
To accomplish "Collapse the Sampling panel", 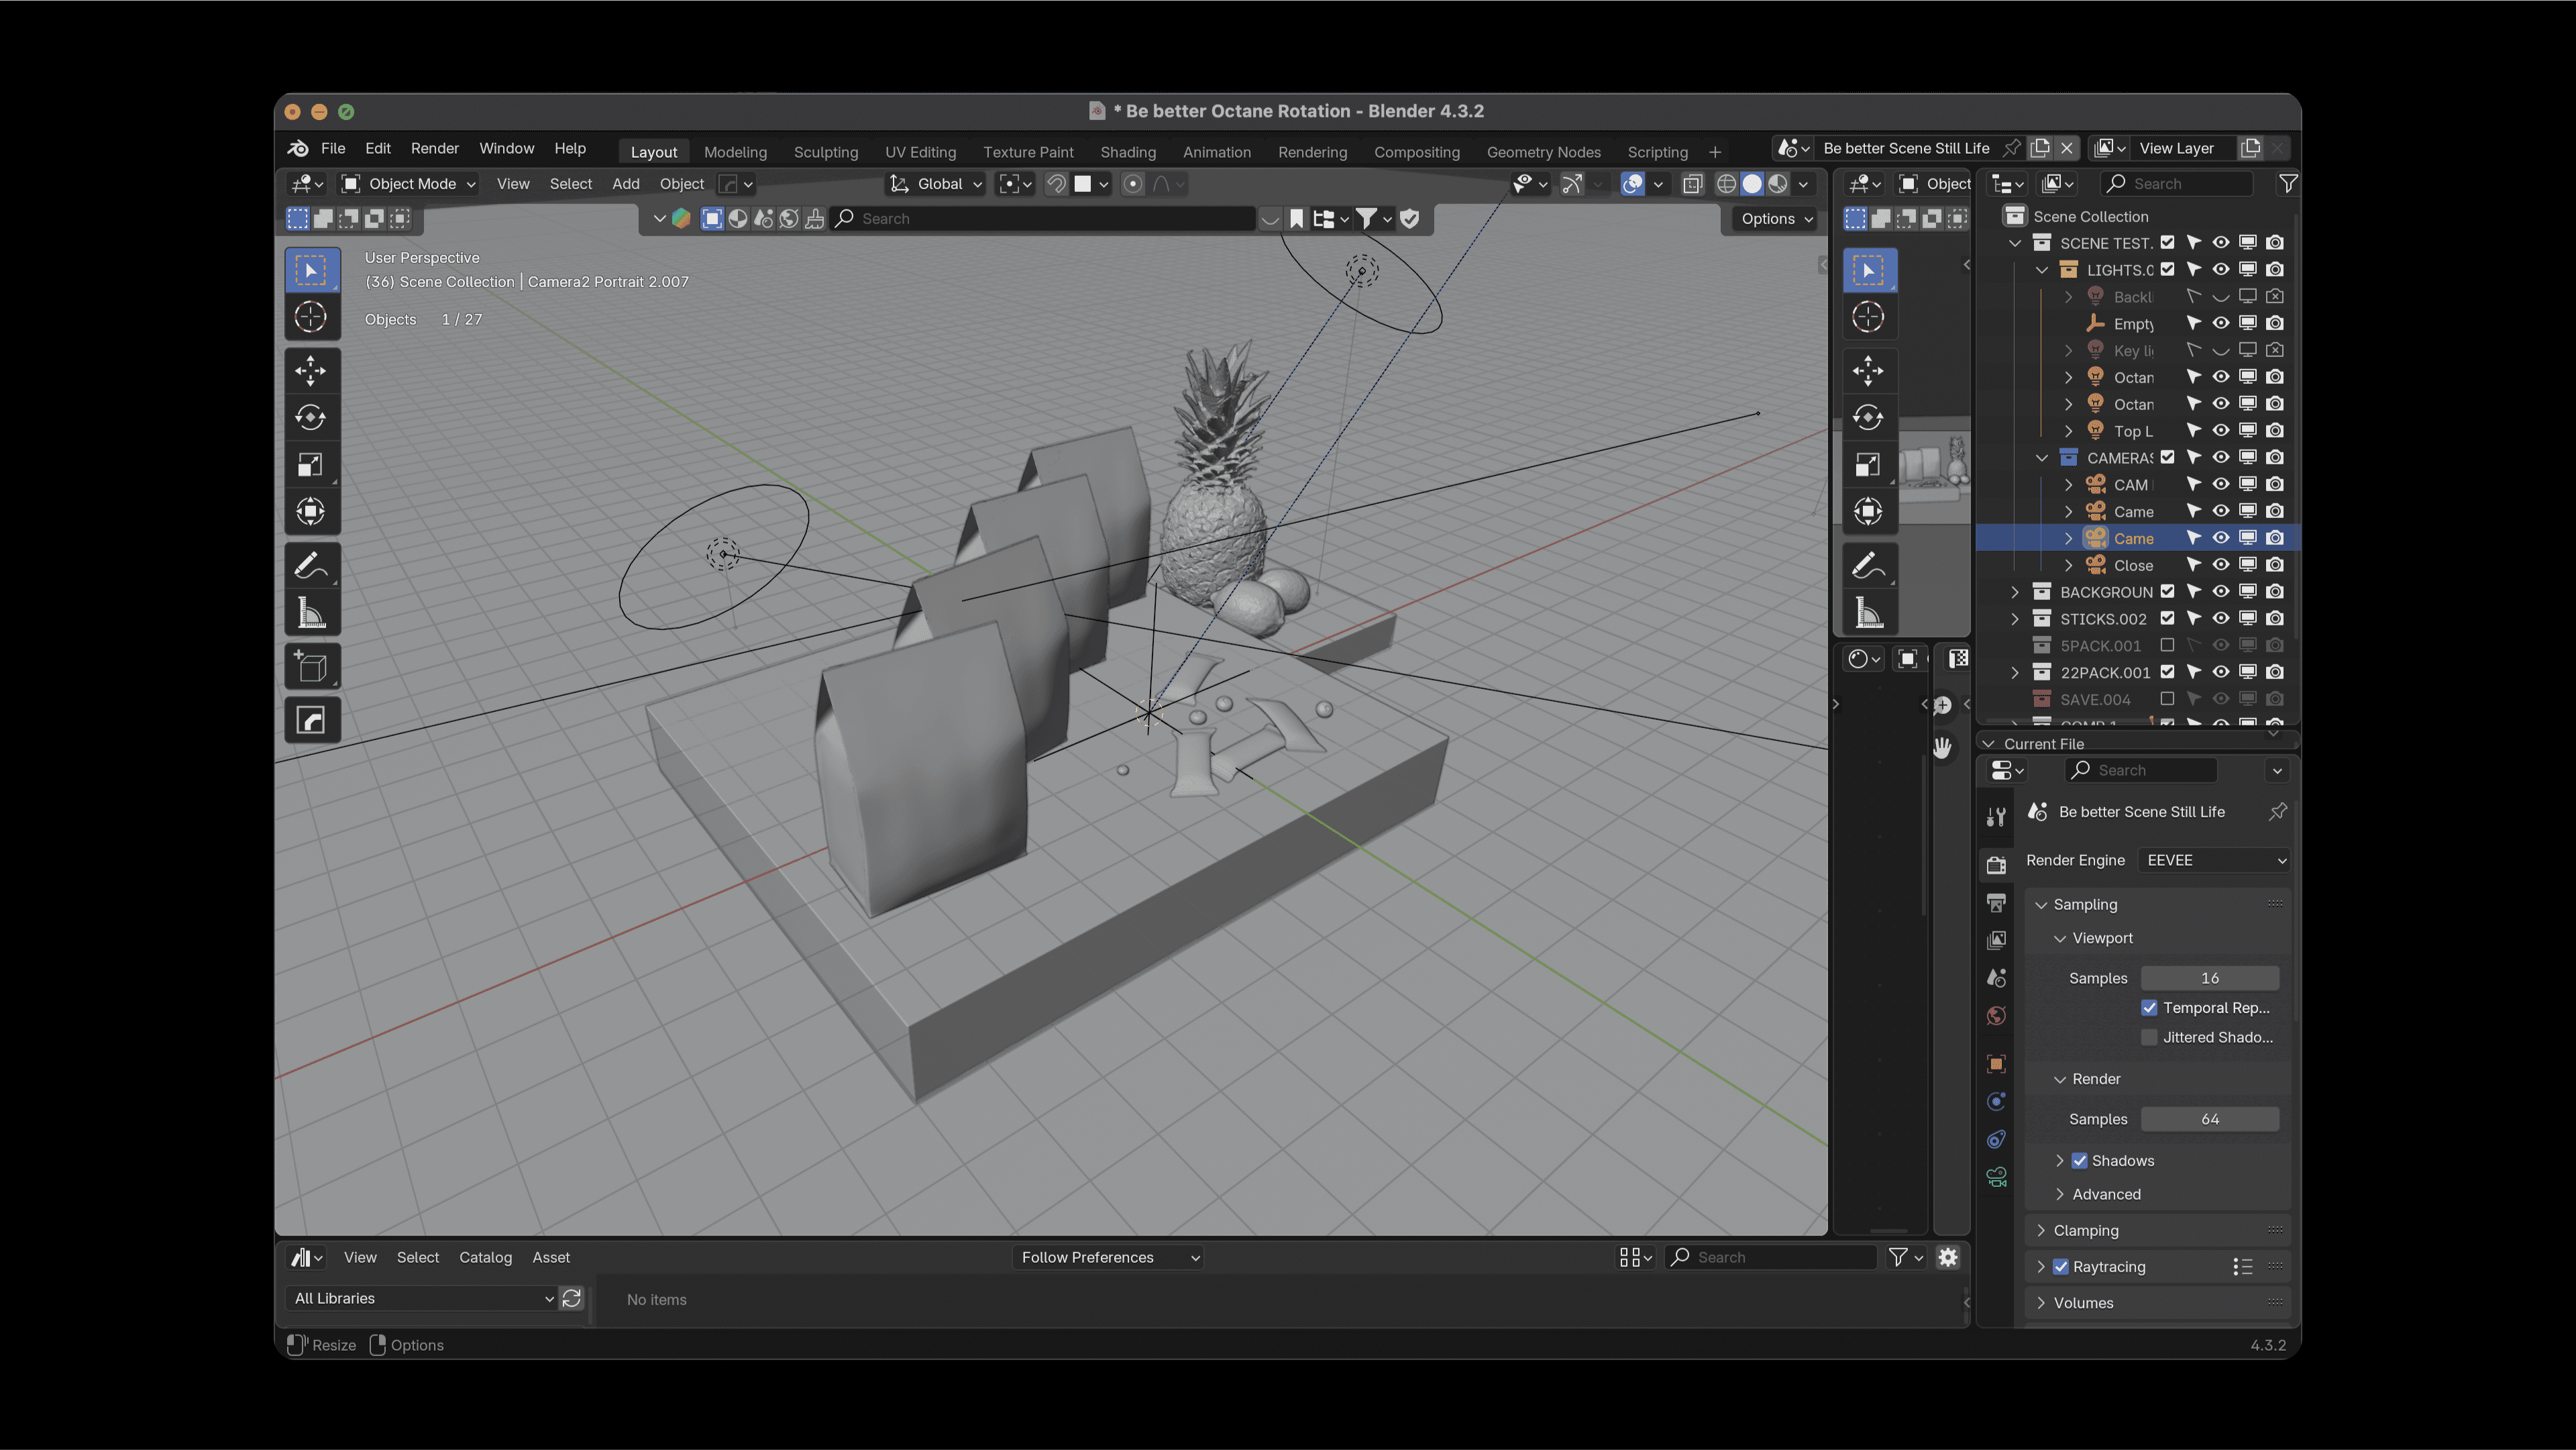I will [2041, 904].
